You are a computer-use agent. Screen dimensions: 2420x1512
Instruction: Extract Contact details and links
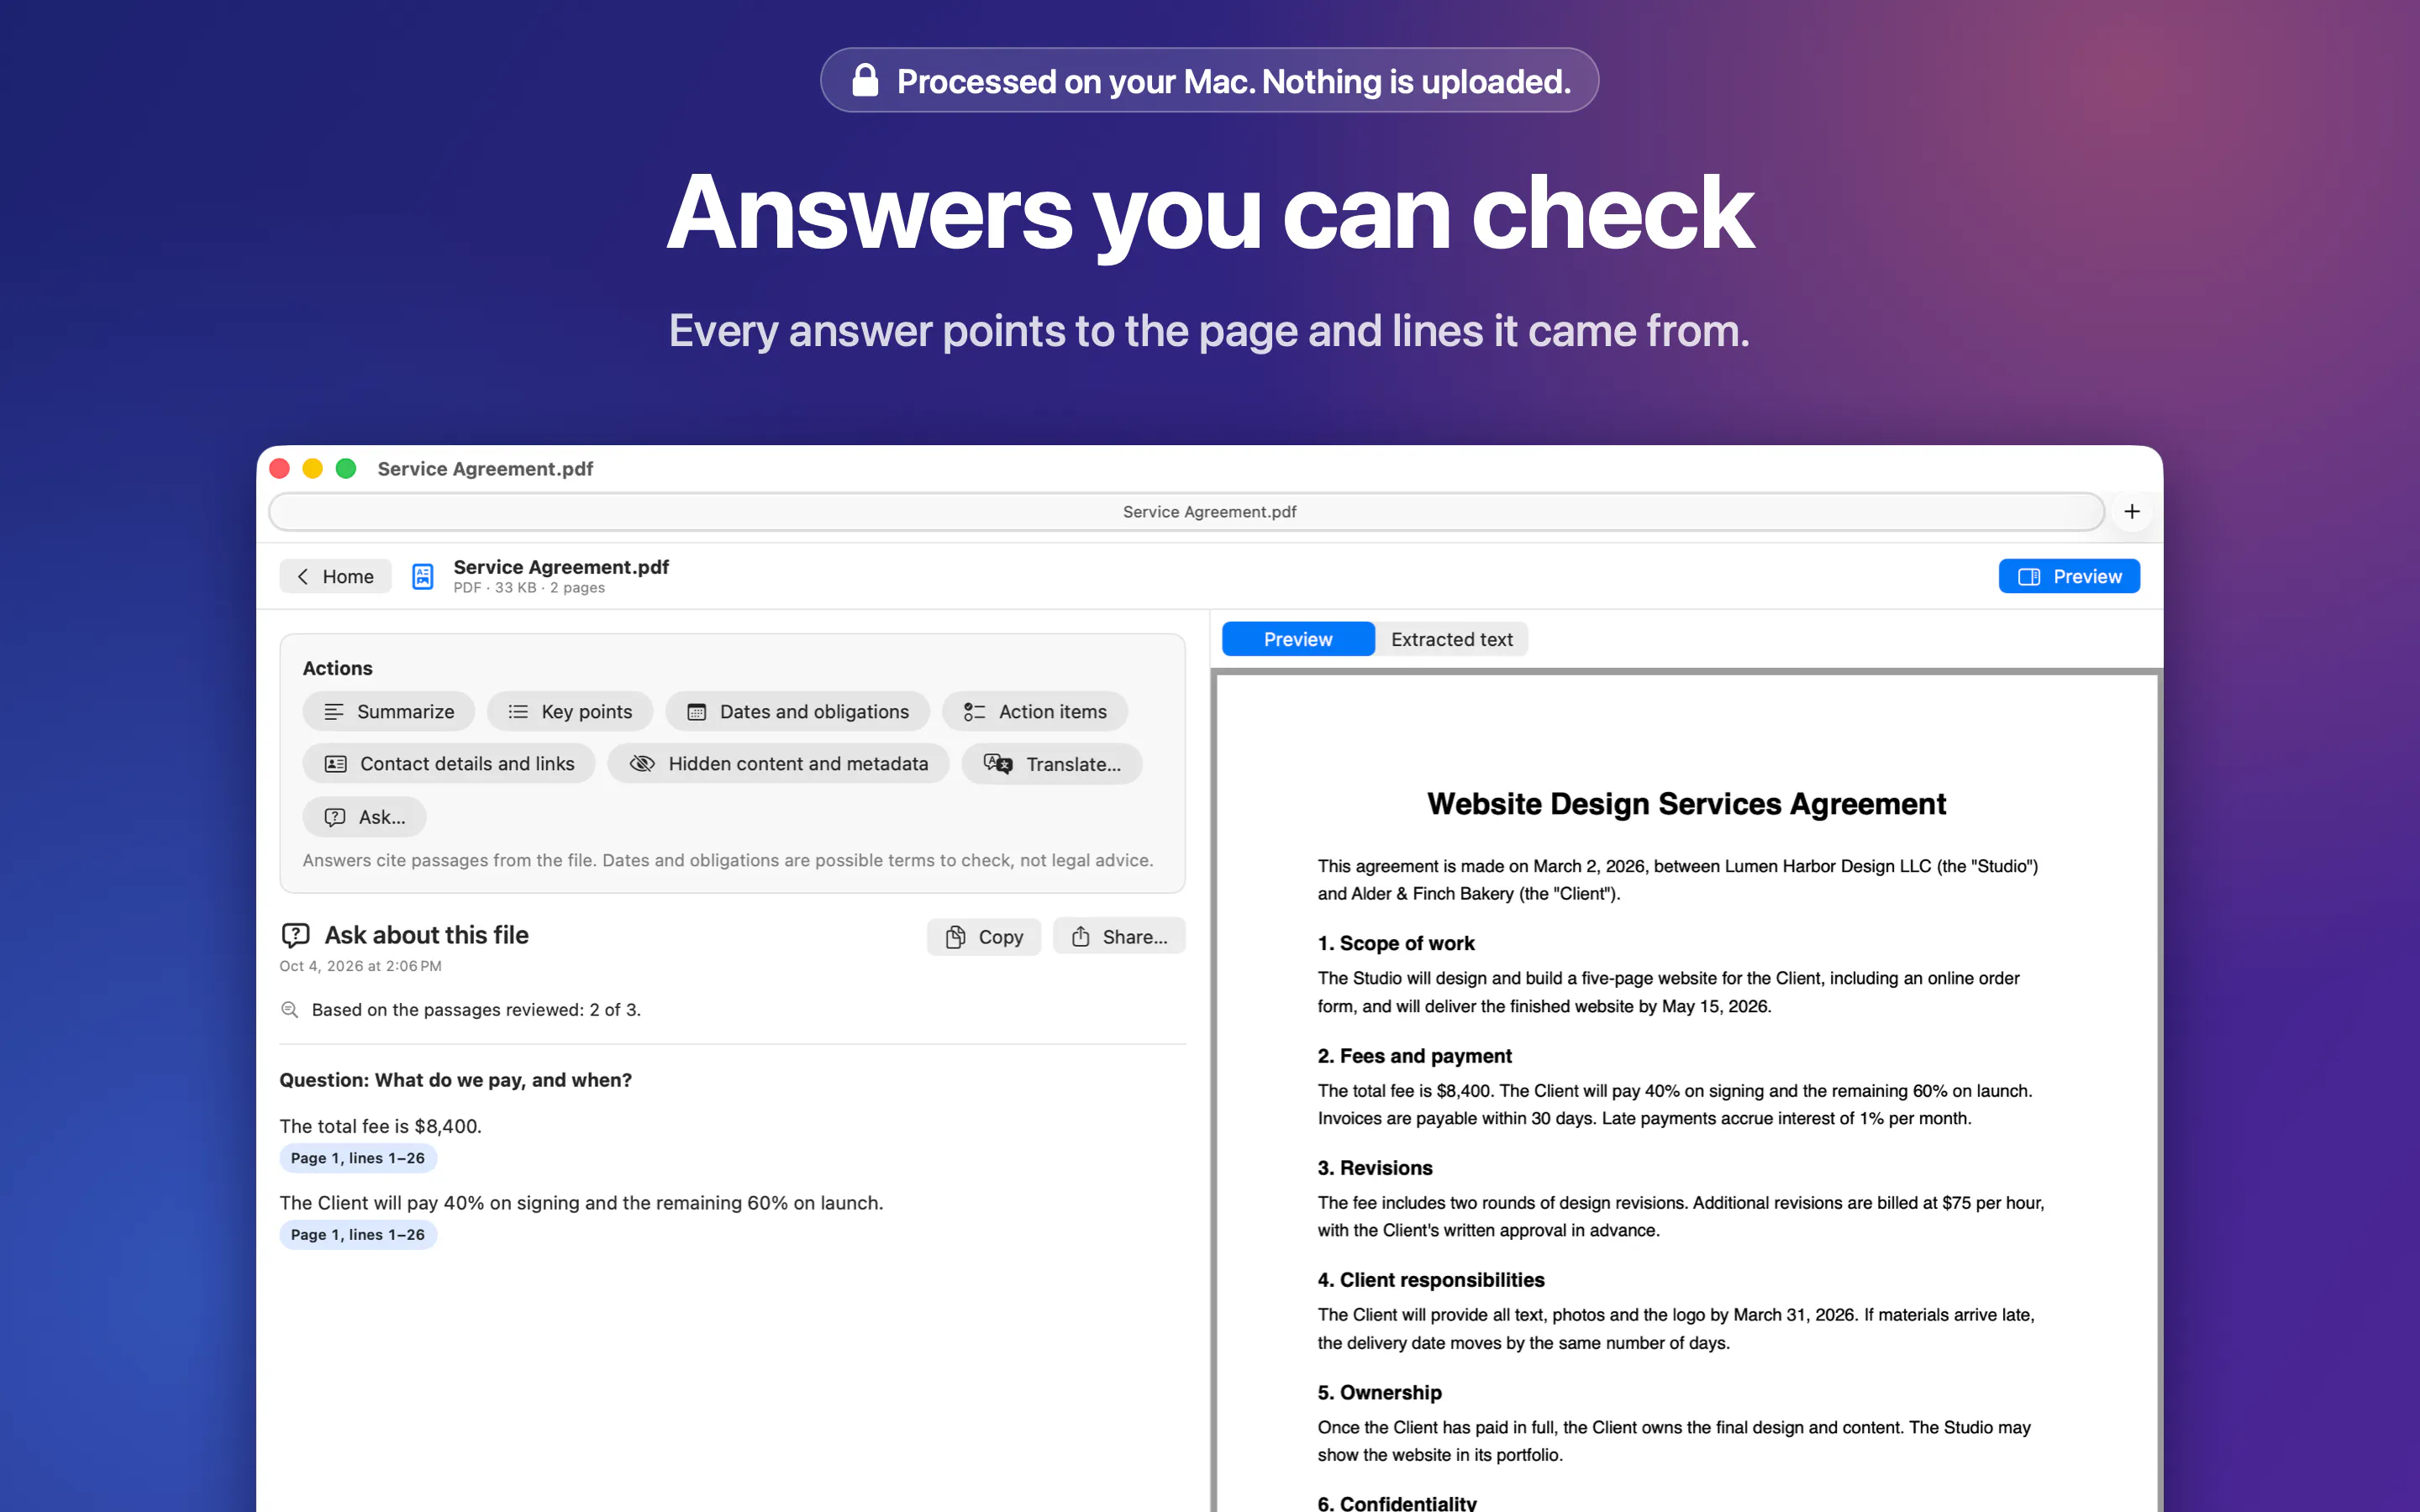click(x=449, y=764)
